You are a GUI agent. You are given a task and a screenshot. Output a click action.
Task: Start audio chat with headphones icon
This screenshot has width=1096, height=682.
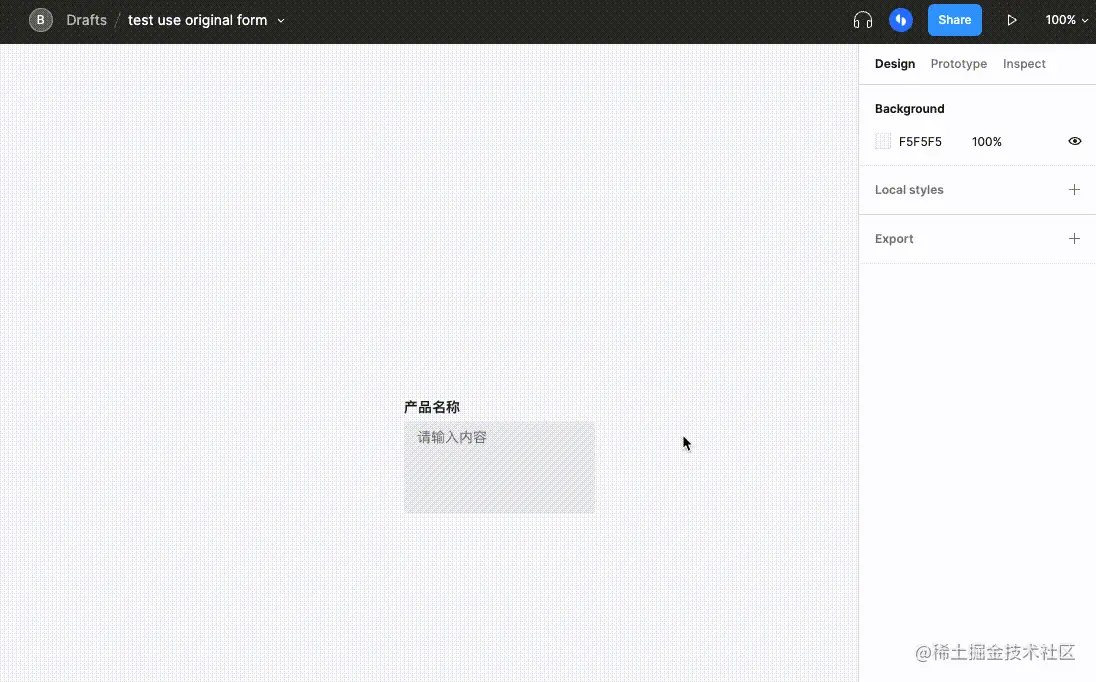point(863,20)
